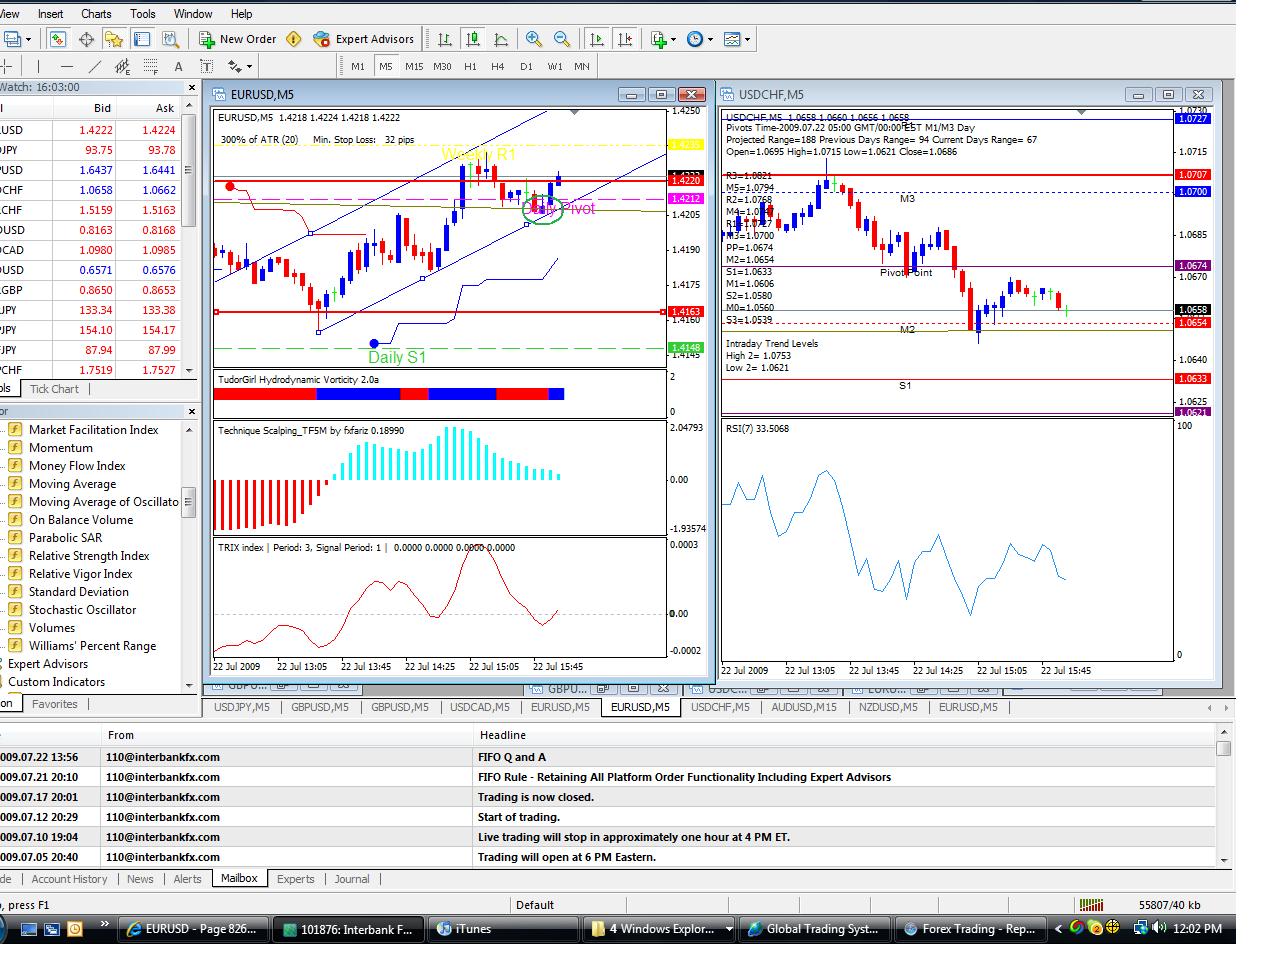This screenshot has height=960, width=1280.
Task: Open the arrows objects dropdown
Action: [x=240, y=66]
